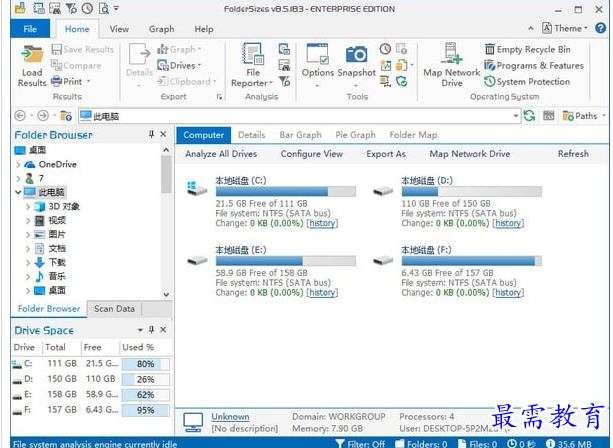Viewport: 613px width, 448px height.
Task: Select the Bar Graph tab
Action: pyautogui.click(x=300, y=135)
